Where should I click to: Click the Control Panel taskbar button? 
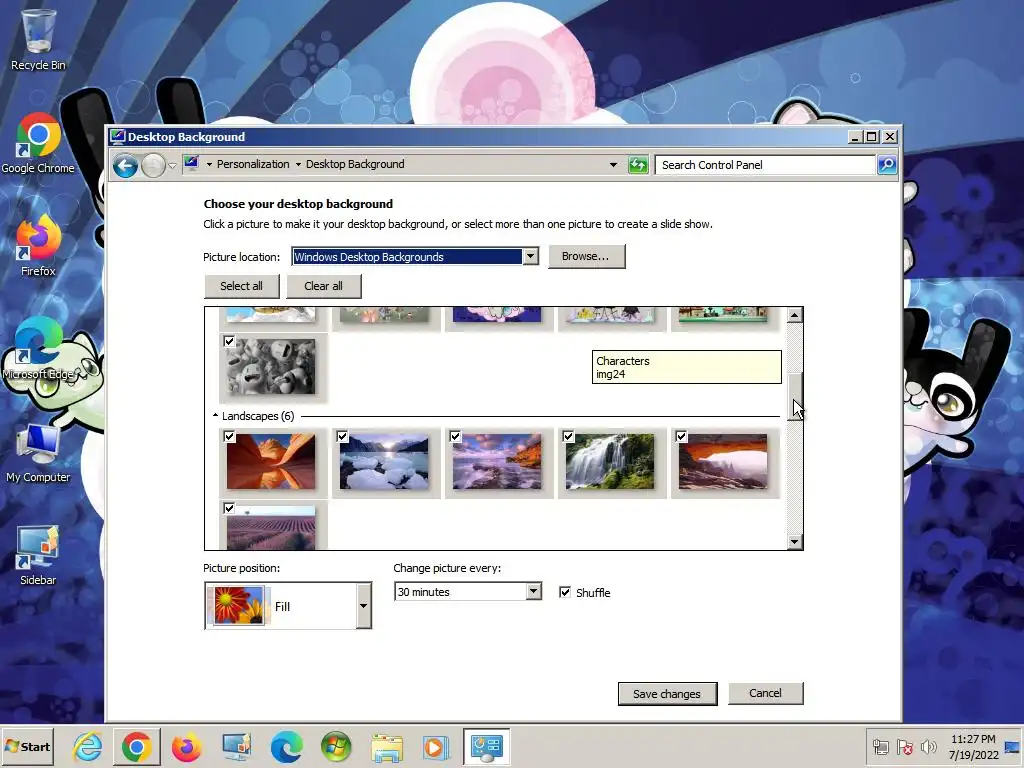point(487,746)
